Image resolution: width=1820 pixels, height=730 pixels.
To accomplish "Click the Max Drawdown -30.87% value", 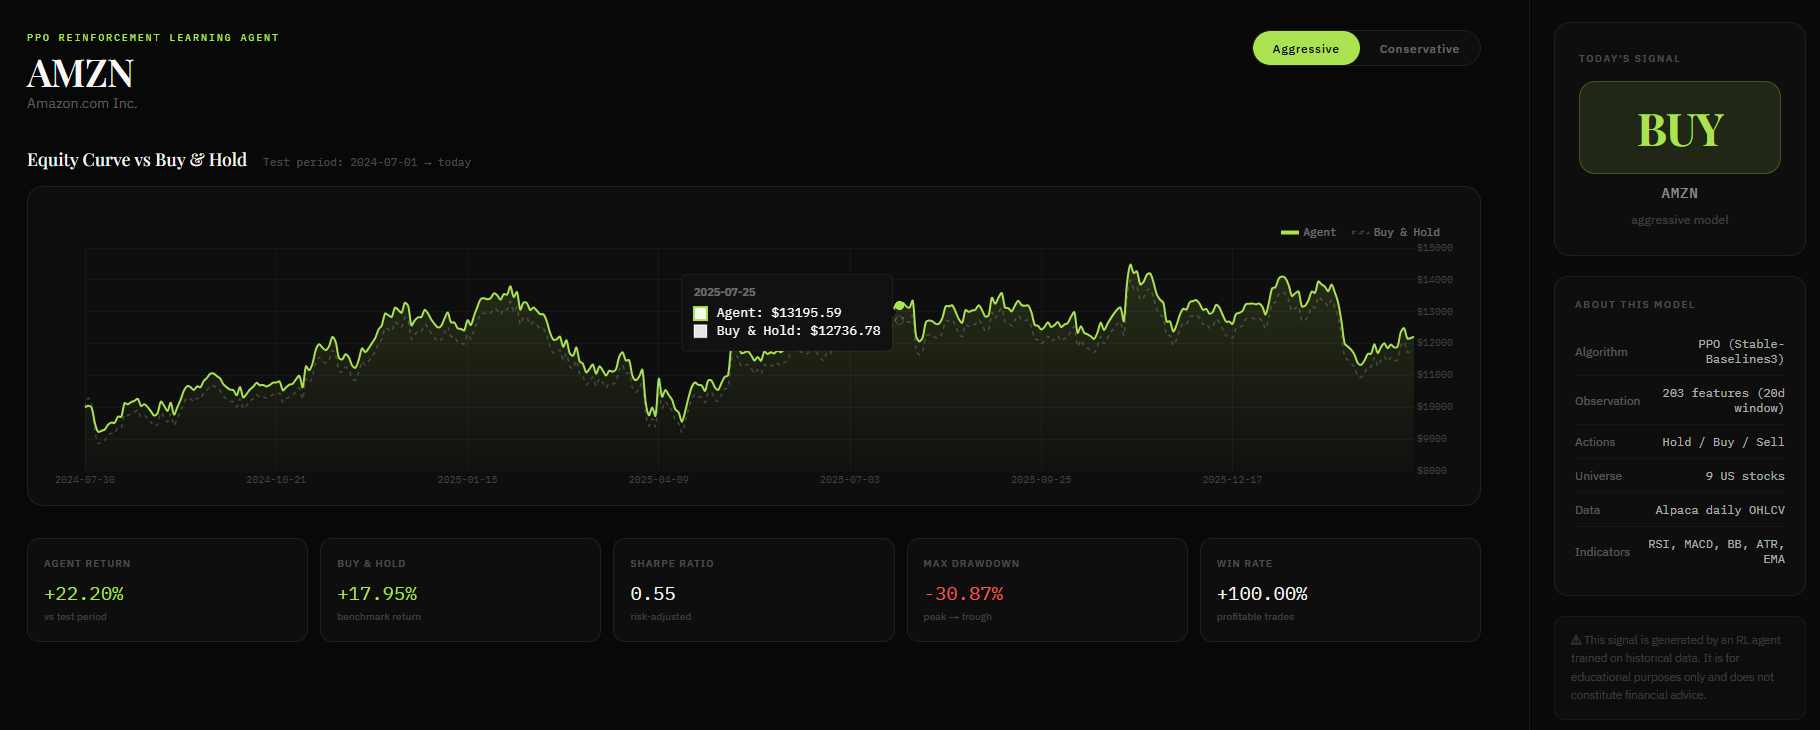I will point(963,594).
